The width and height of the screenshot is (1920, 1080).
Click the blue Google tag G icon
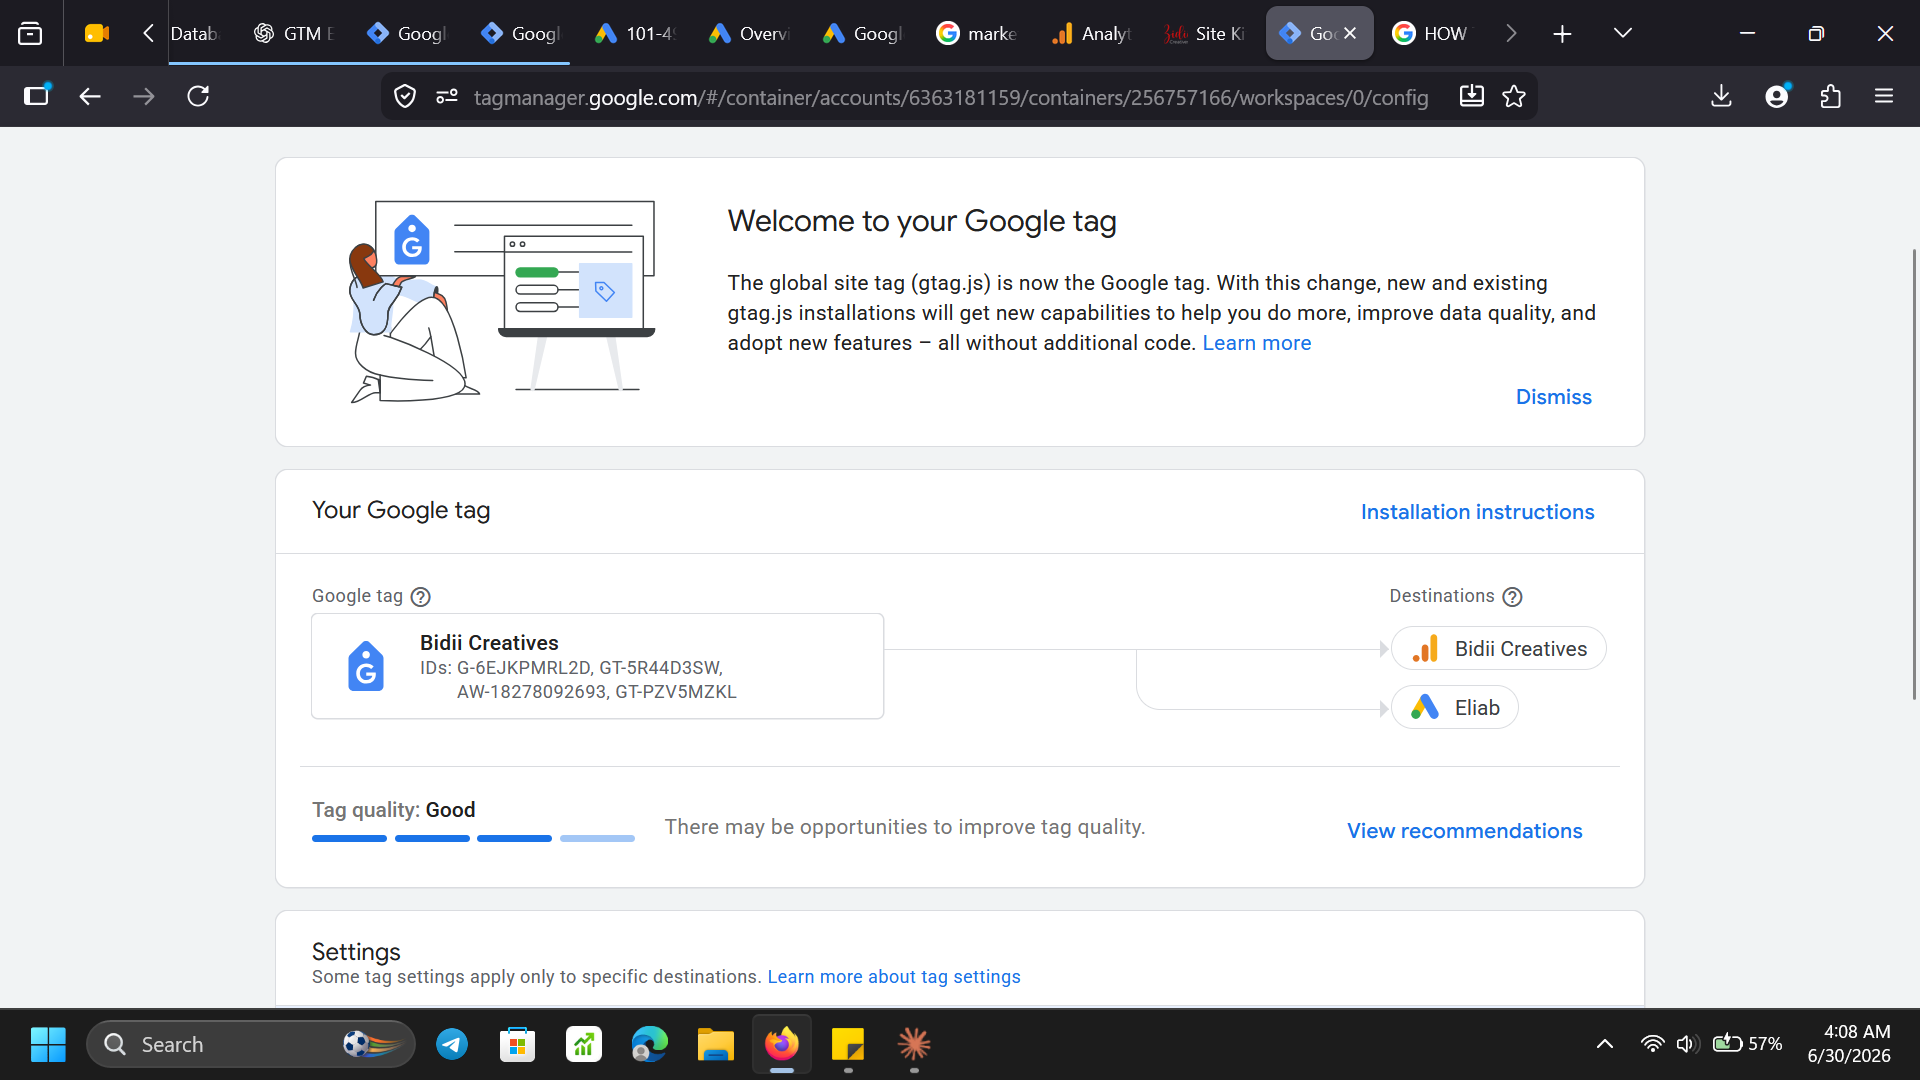coord(366,666)
